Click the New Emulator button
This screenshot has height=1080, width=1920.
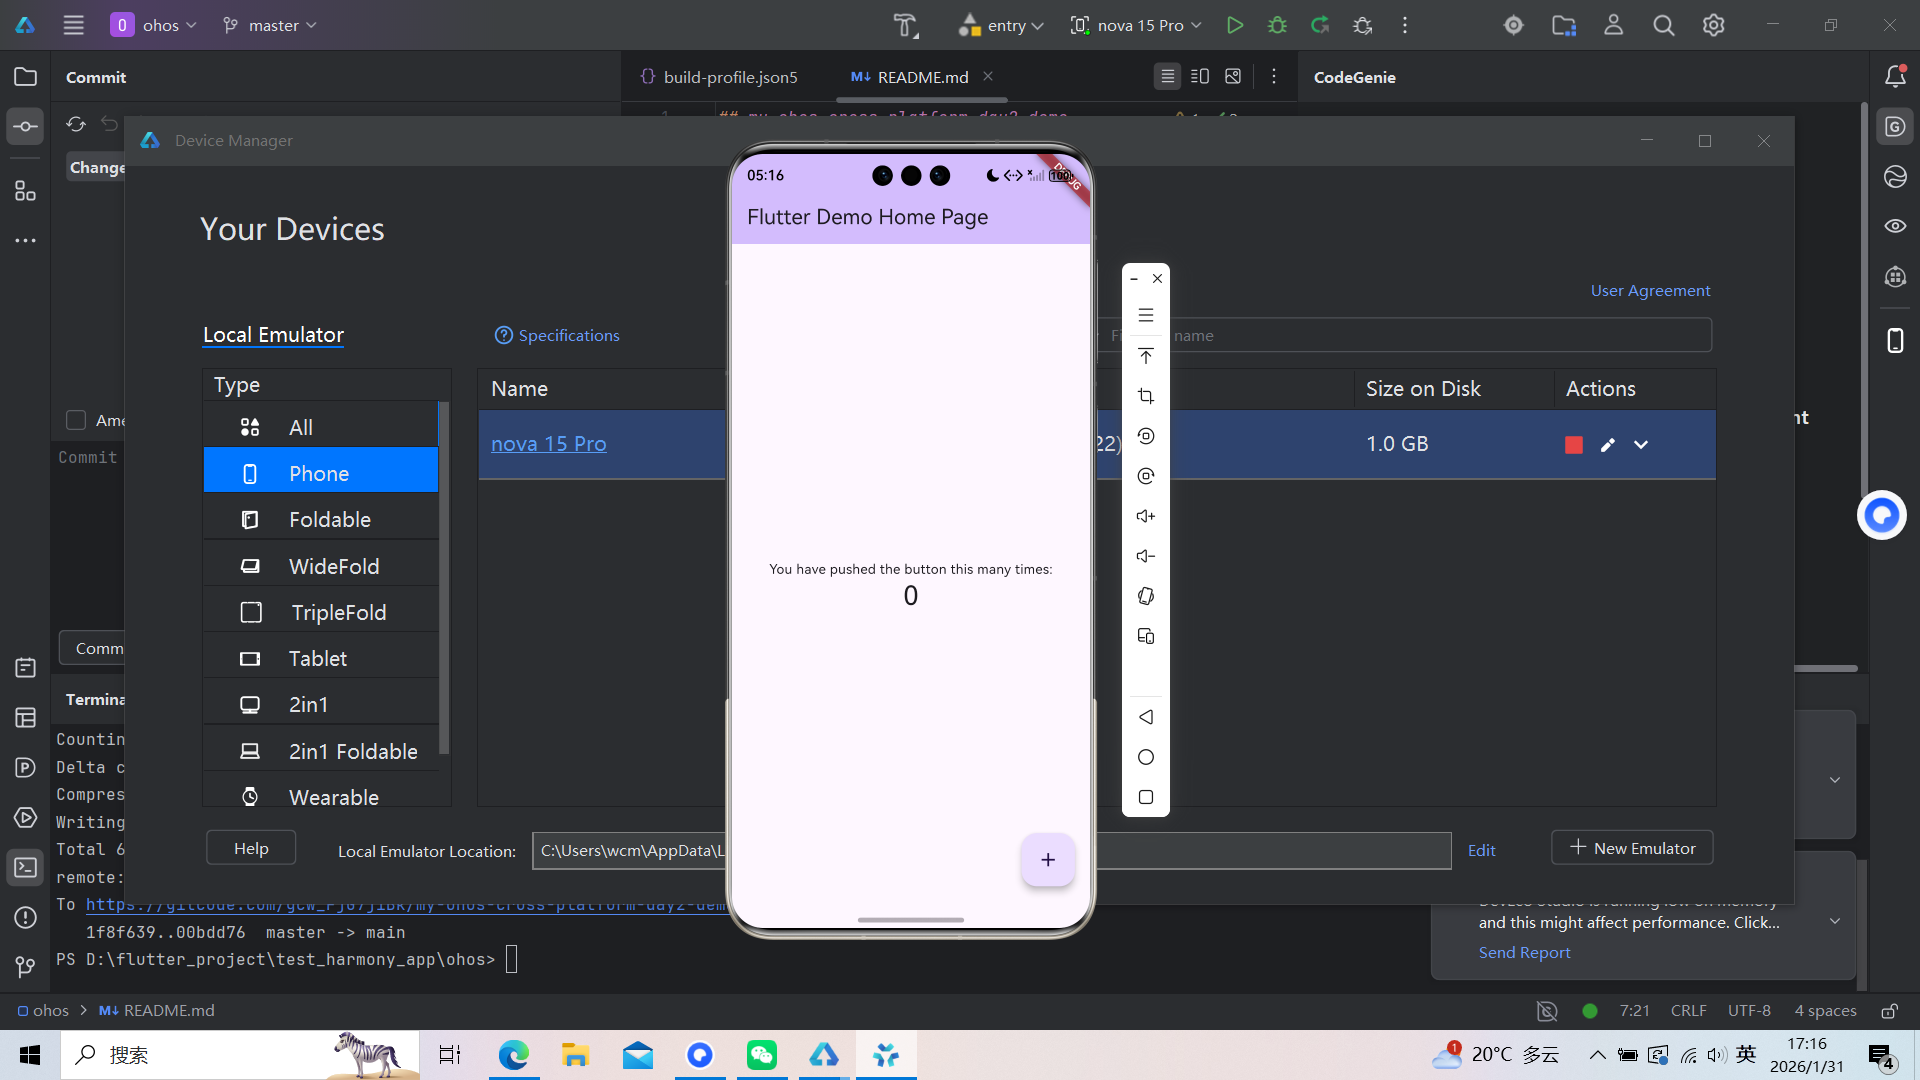[x=1632, y=848]
